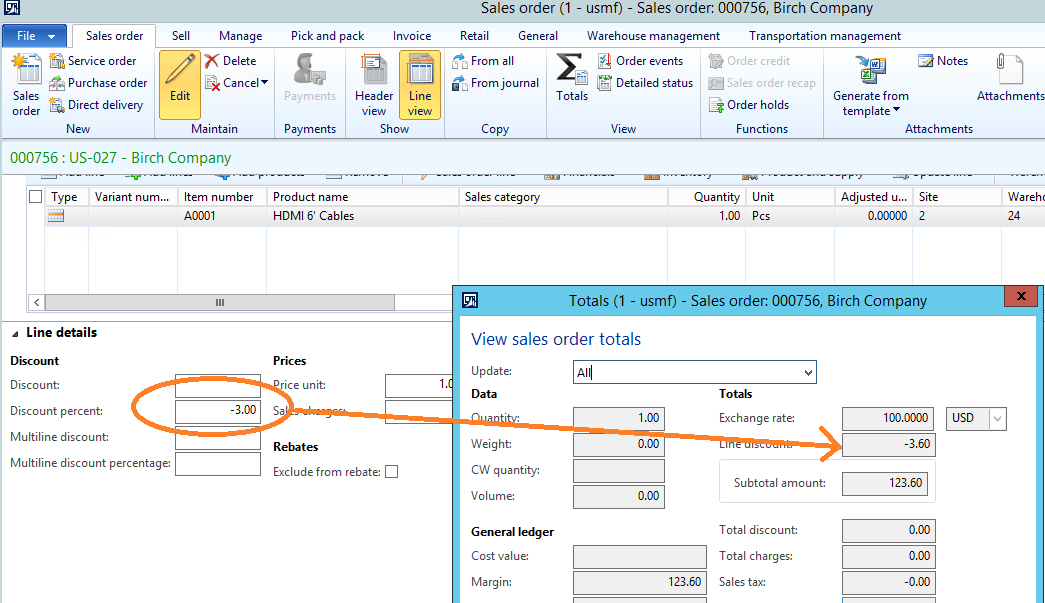Open Transportation management tab
Viewport: 1045px width, 603px height.
point(824,36)
